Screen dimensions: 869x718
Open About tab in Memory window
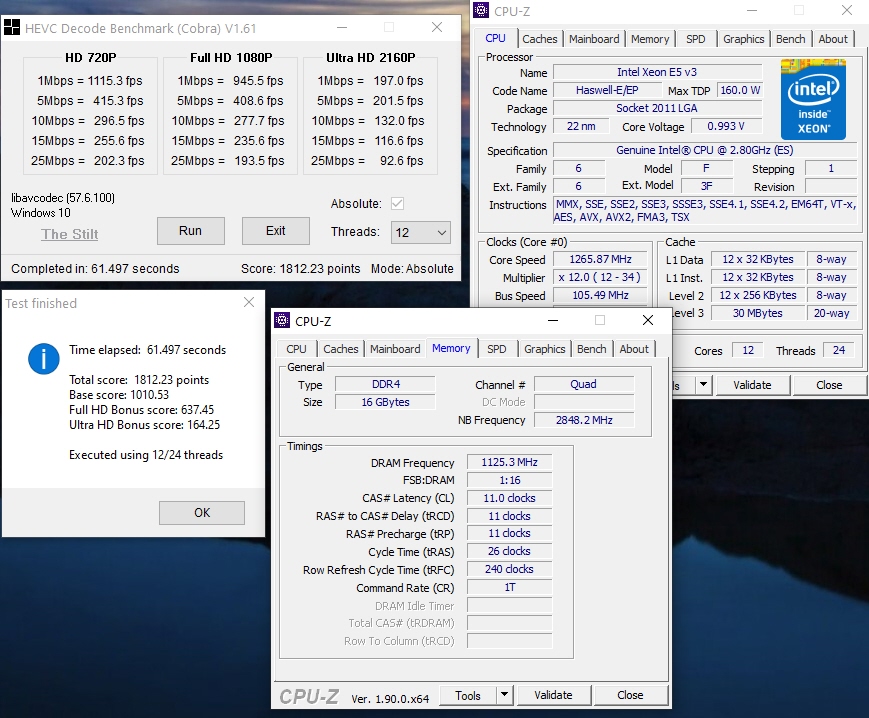pyautogui.click(x=634, y=349)
